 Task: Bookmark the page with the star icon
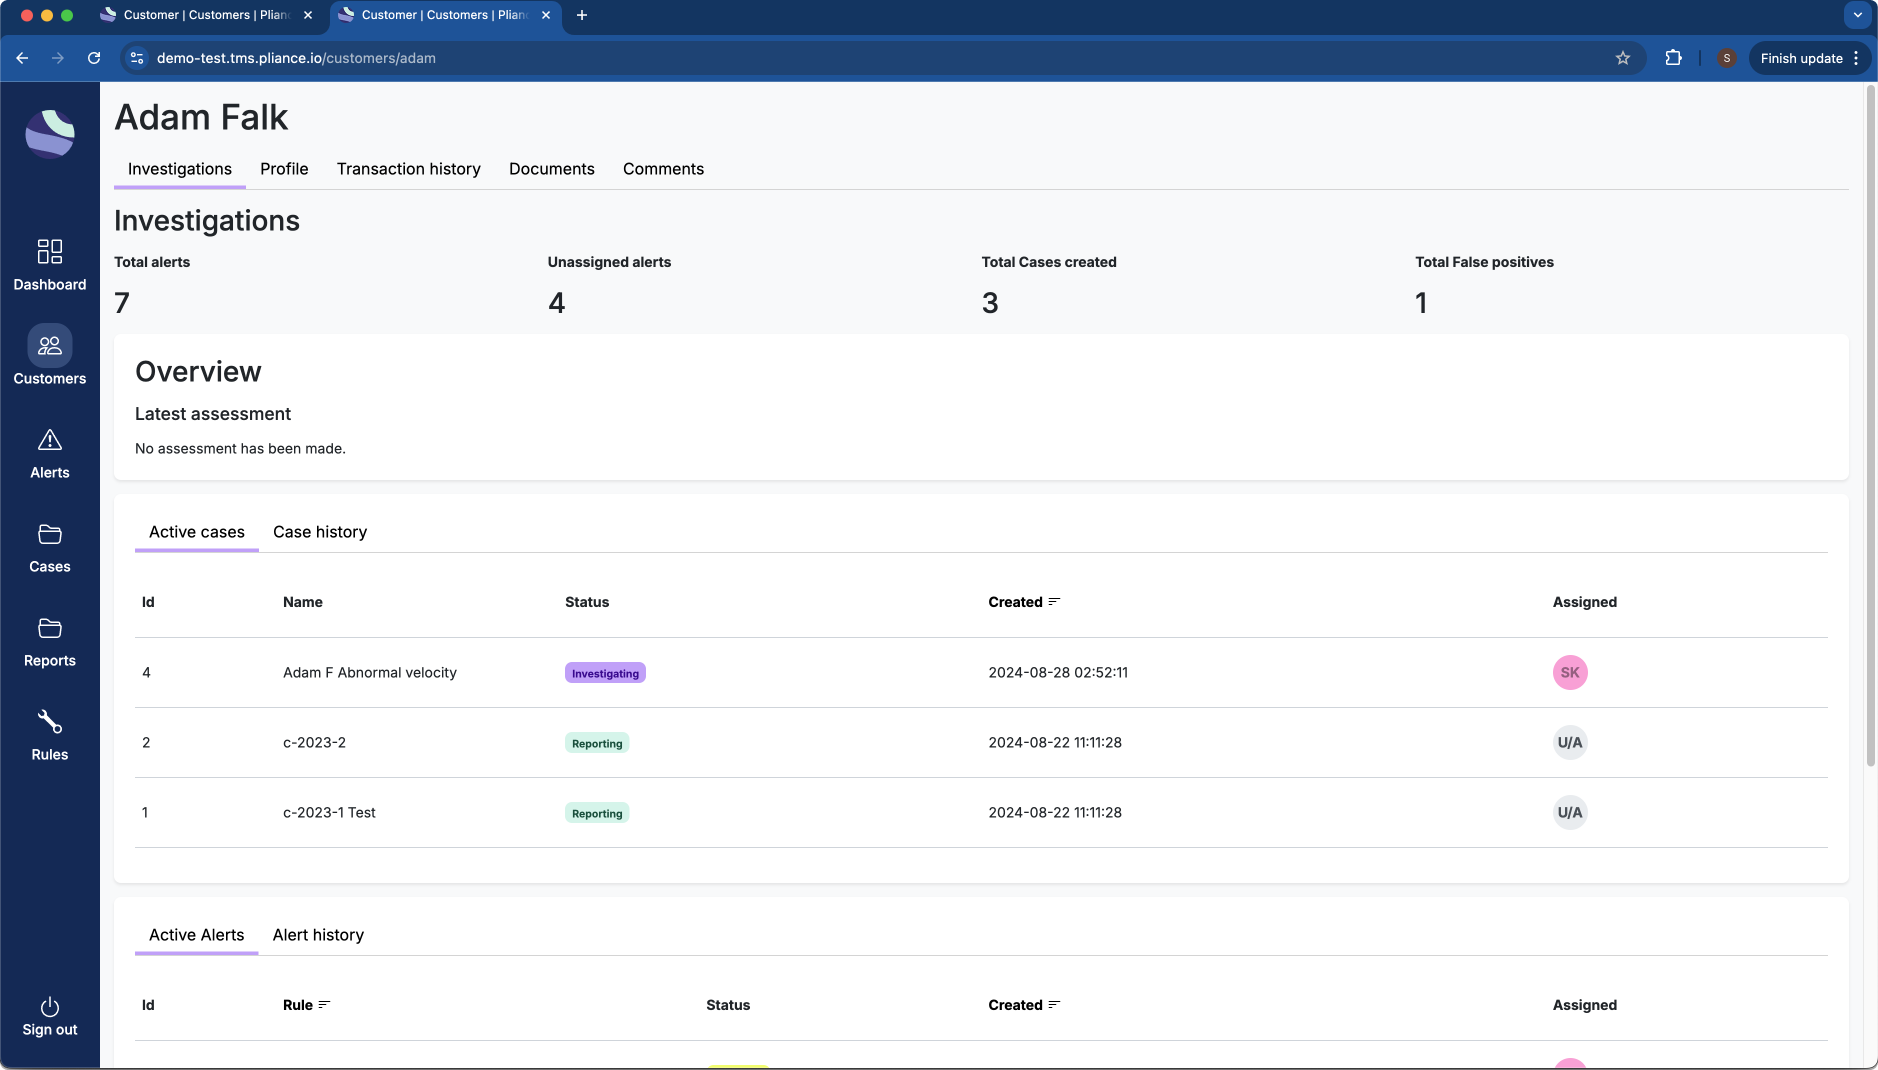(1622, 58)
